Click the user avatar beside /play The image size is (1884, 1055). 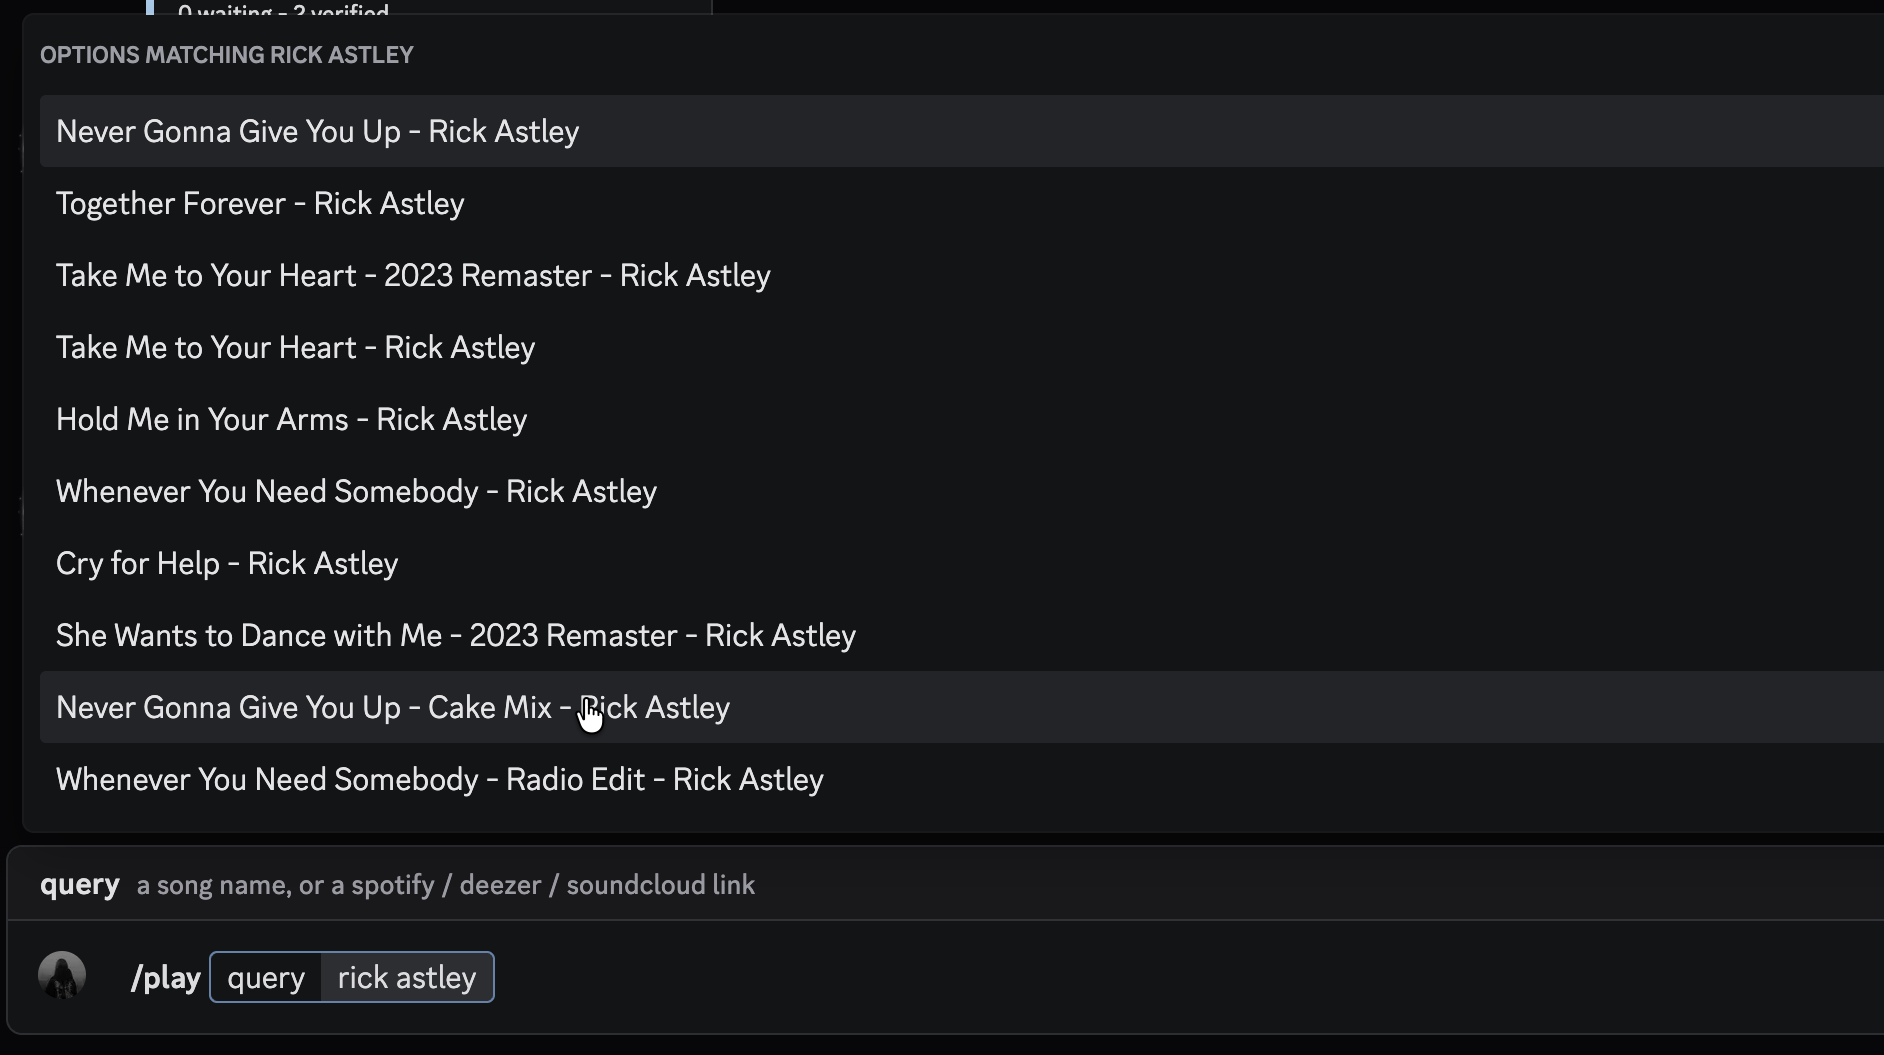[x=62, y=975]
